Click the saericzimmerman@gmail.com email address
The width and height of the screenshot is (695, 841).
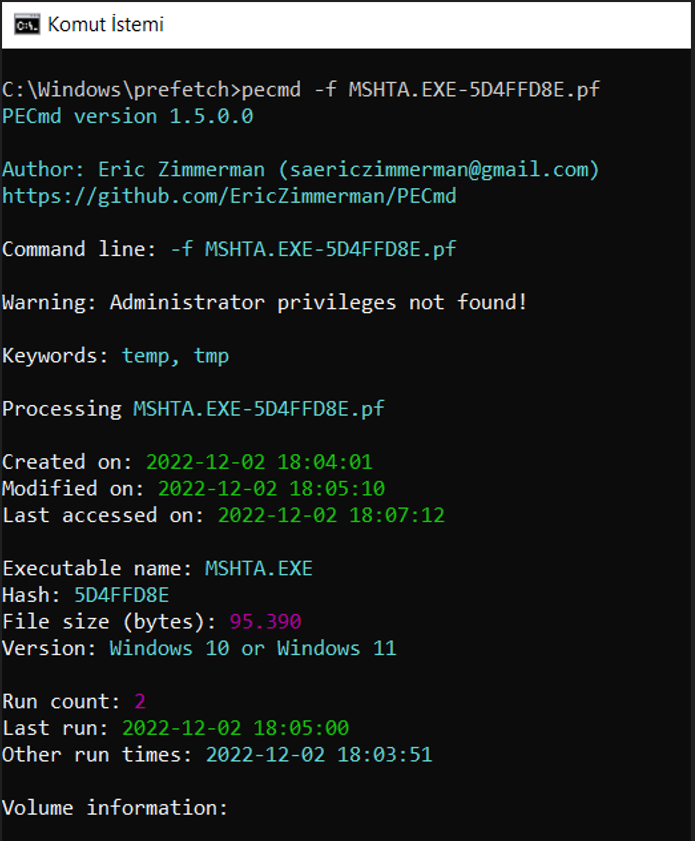(439, 169)
